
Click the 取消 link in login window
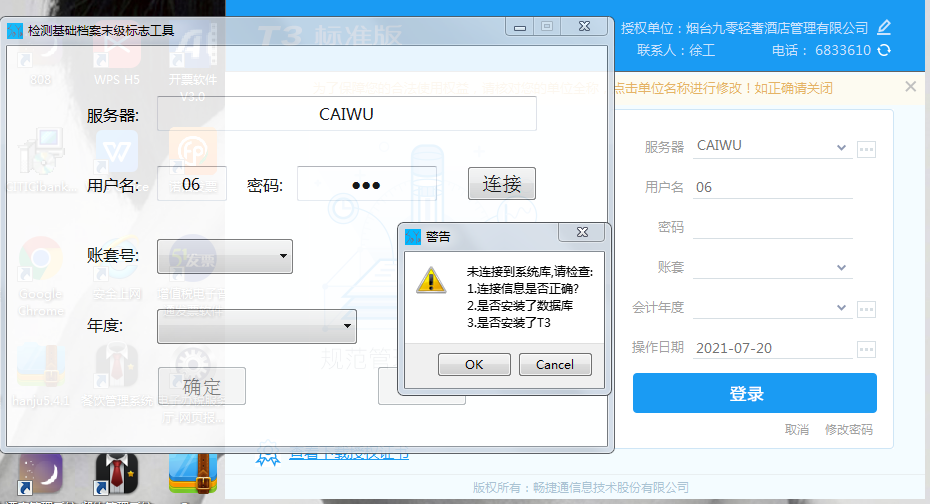point(797,429)
